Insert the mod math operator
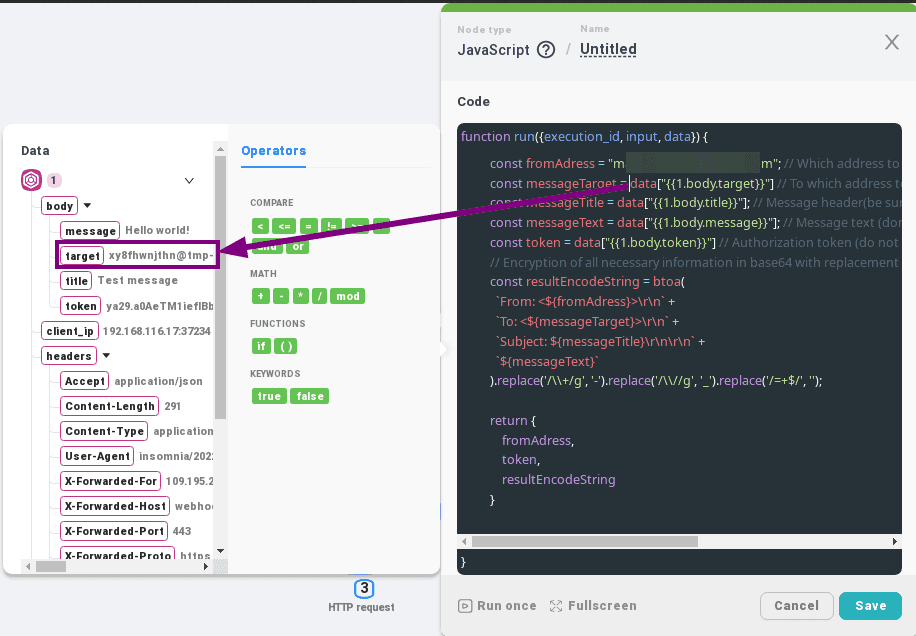Viewport: 916px width, 636px height. click(x=349, y=296)
